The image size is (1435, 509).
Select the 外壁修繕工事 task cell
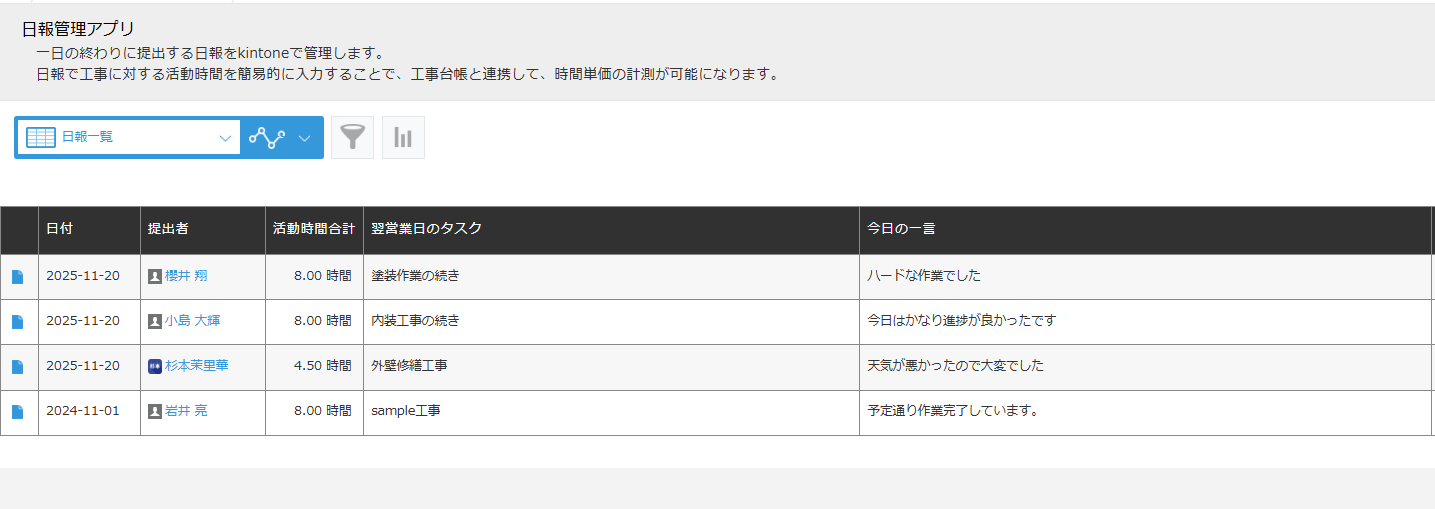pos(409,366)
